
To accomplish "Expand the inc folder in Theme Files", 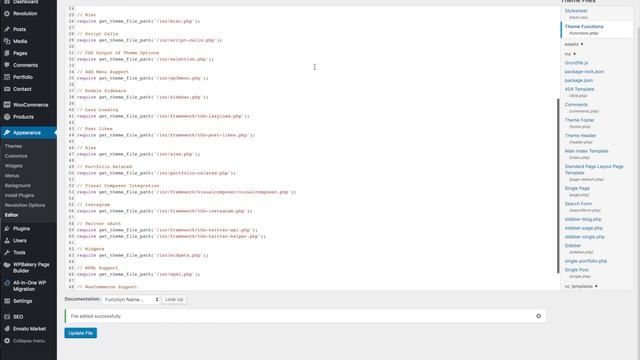I will click(x=570, y=54).
